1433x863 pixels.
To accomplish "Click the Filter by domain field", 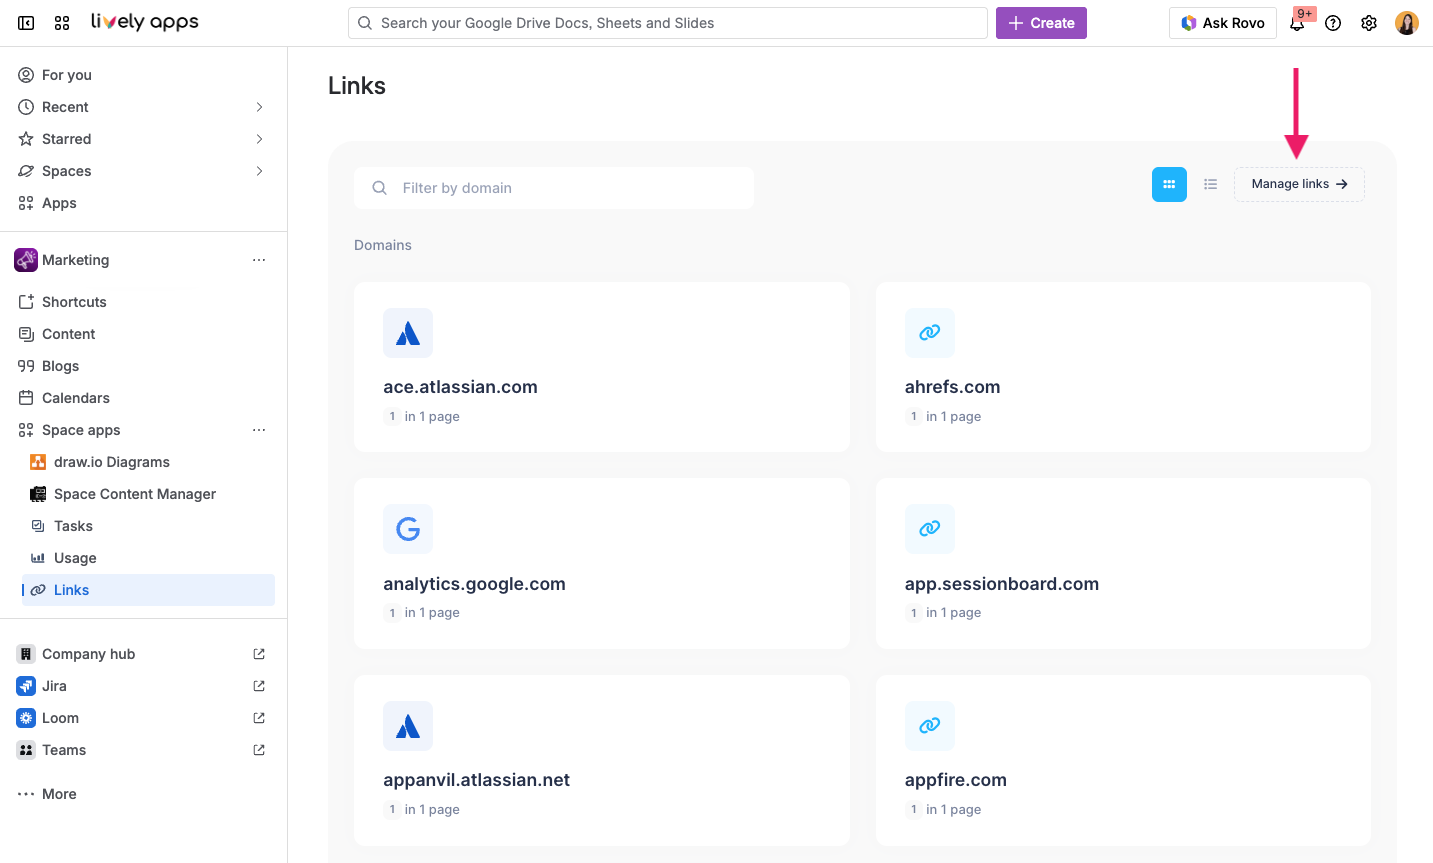I will coord(555,187).
